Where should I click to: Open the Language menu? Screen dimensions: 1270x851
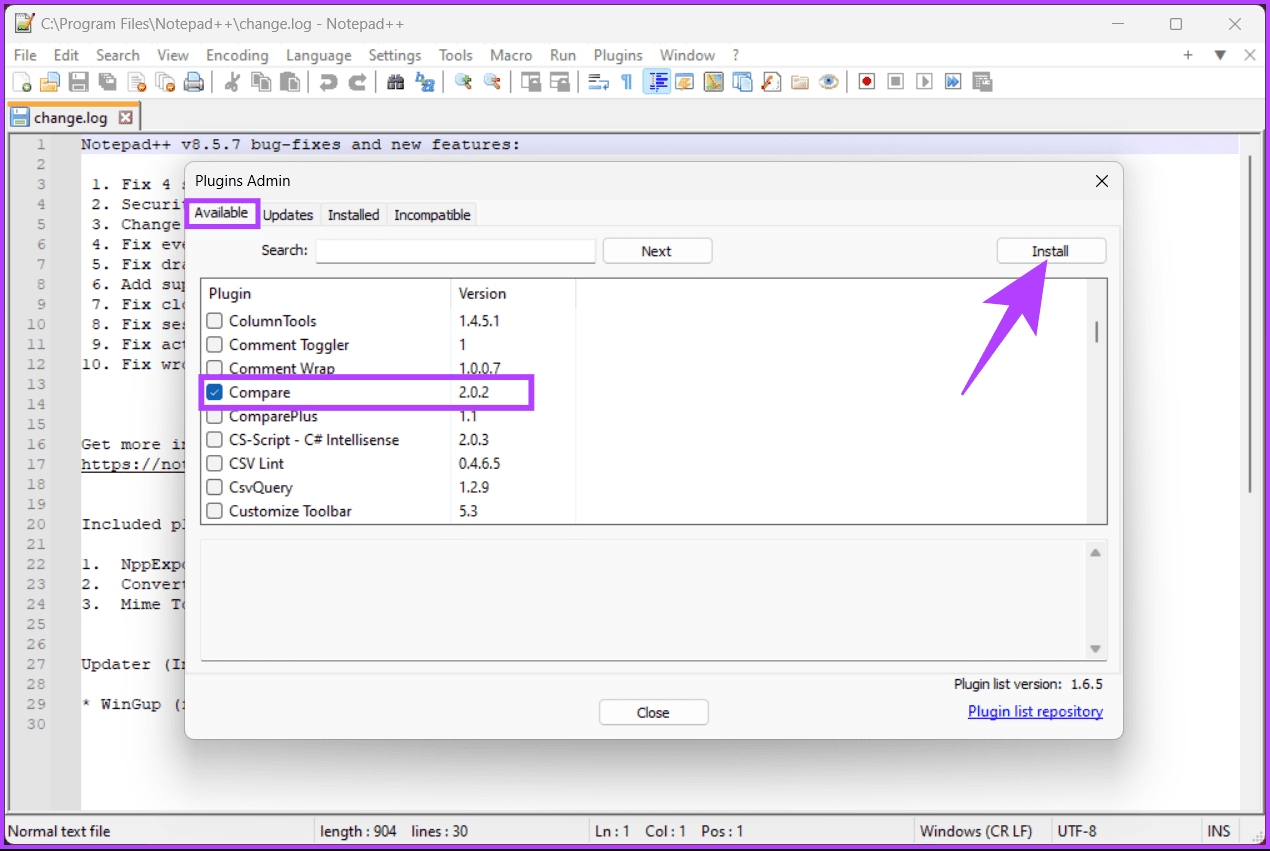click(x=318, y=55)
